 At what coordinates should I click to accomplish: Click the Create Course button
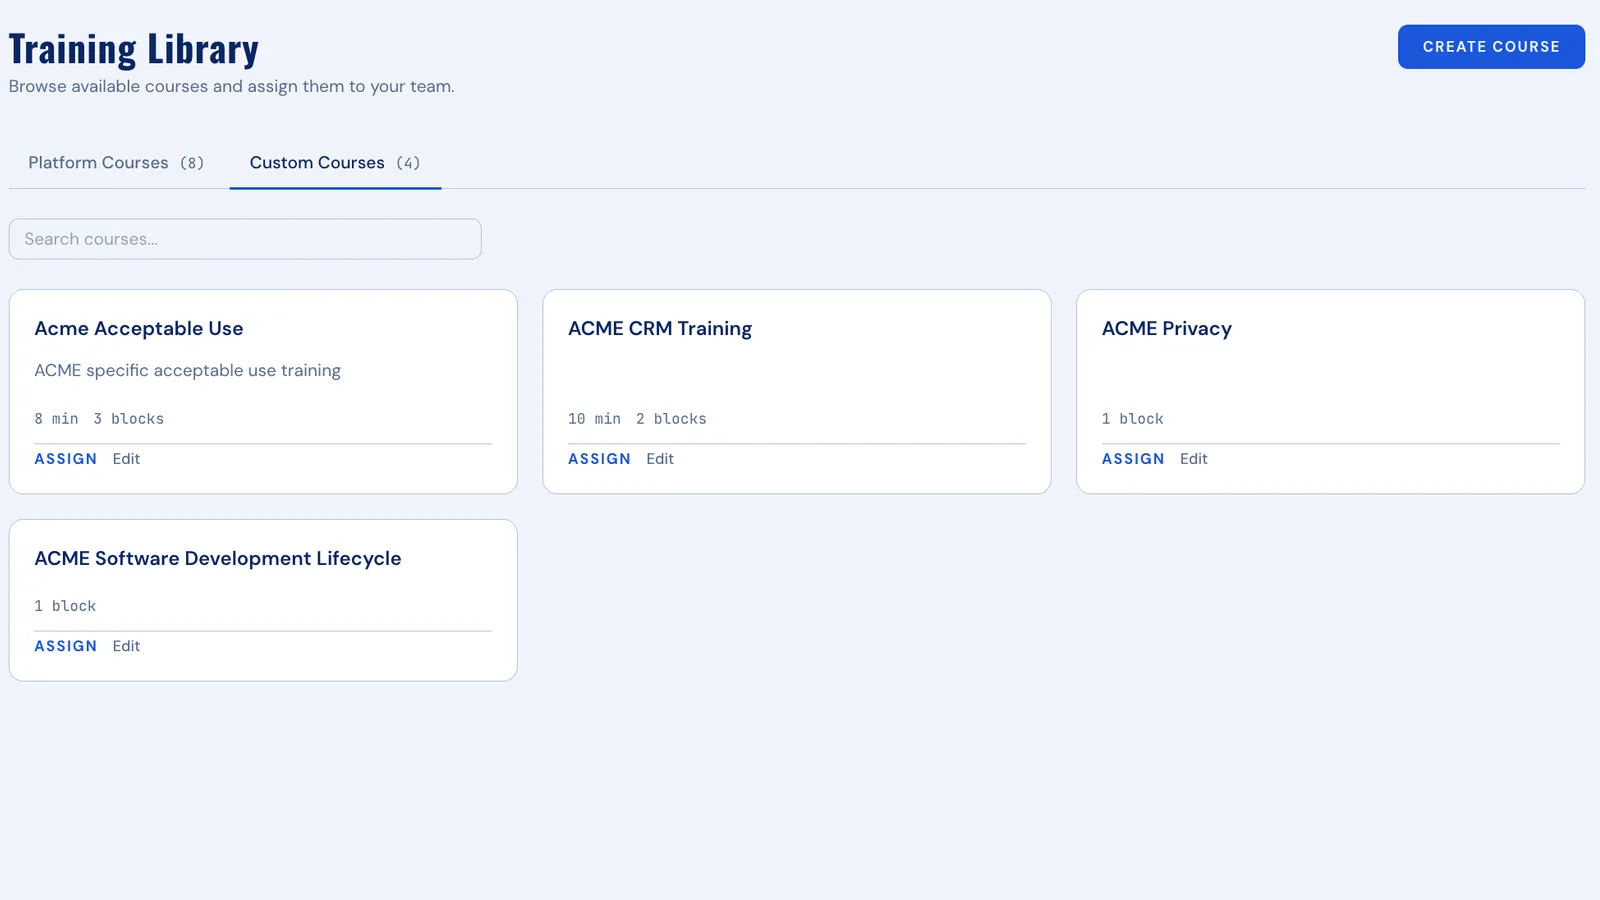1491,47
